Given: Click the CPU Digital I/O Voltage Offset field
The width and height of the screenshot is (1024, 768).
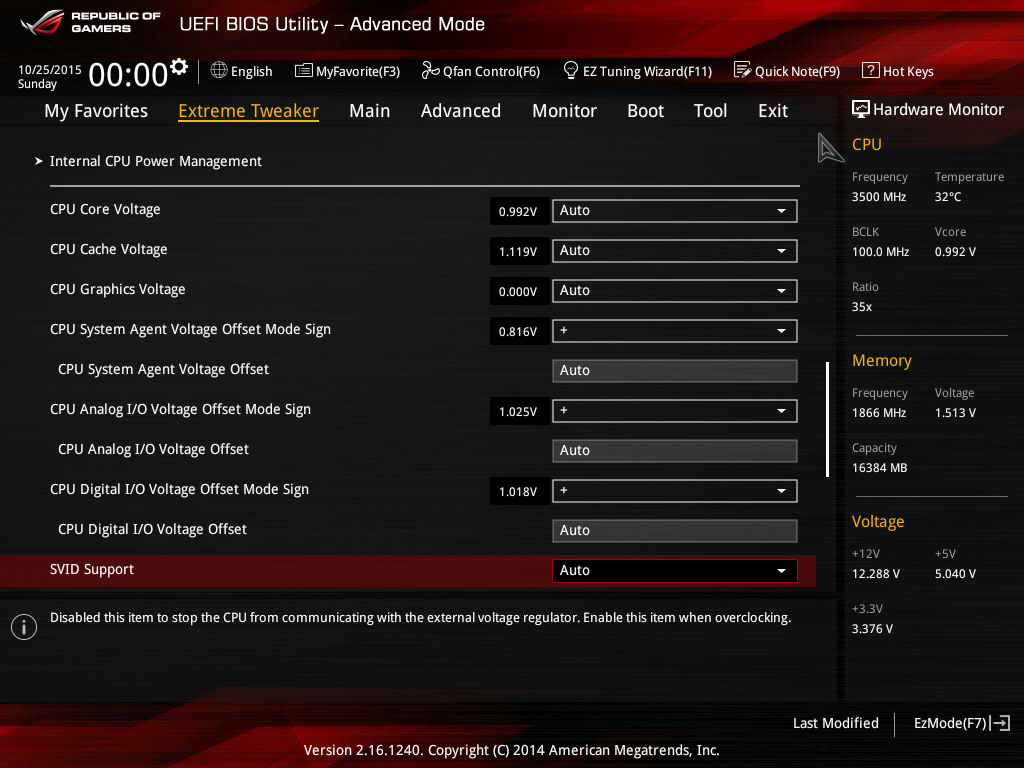Looking at the screenshot, I should tap(675, 531).
